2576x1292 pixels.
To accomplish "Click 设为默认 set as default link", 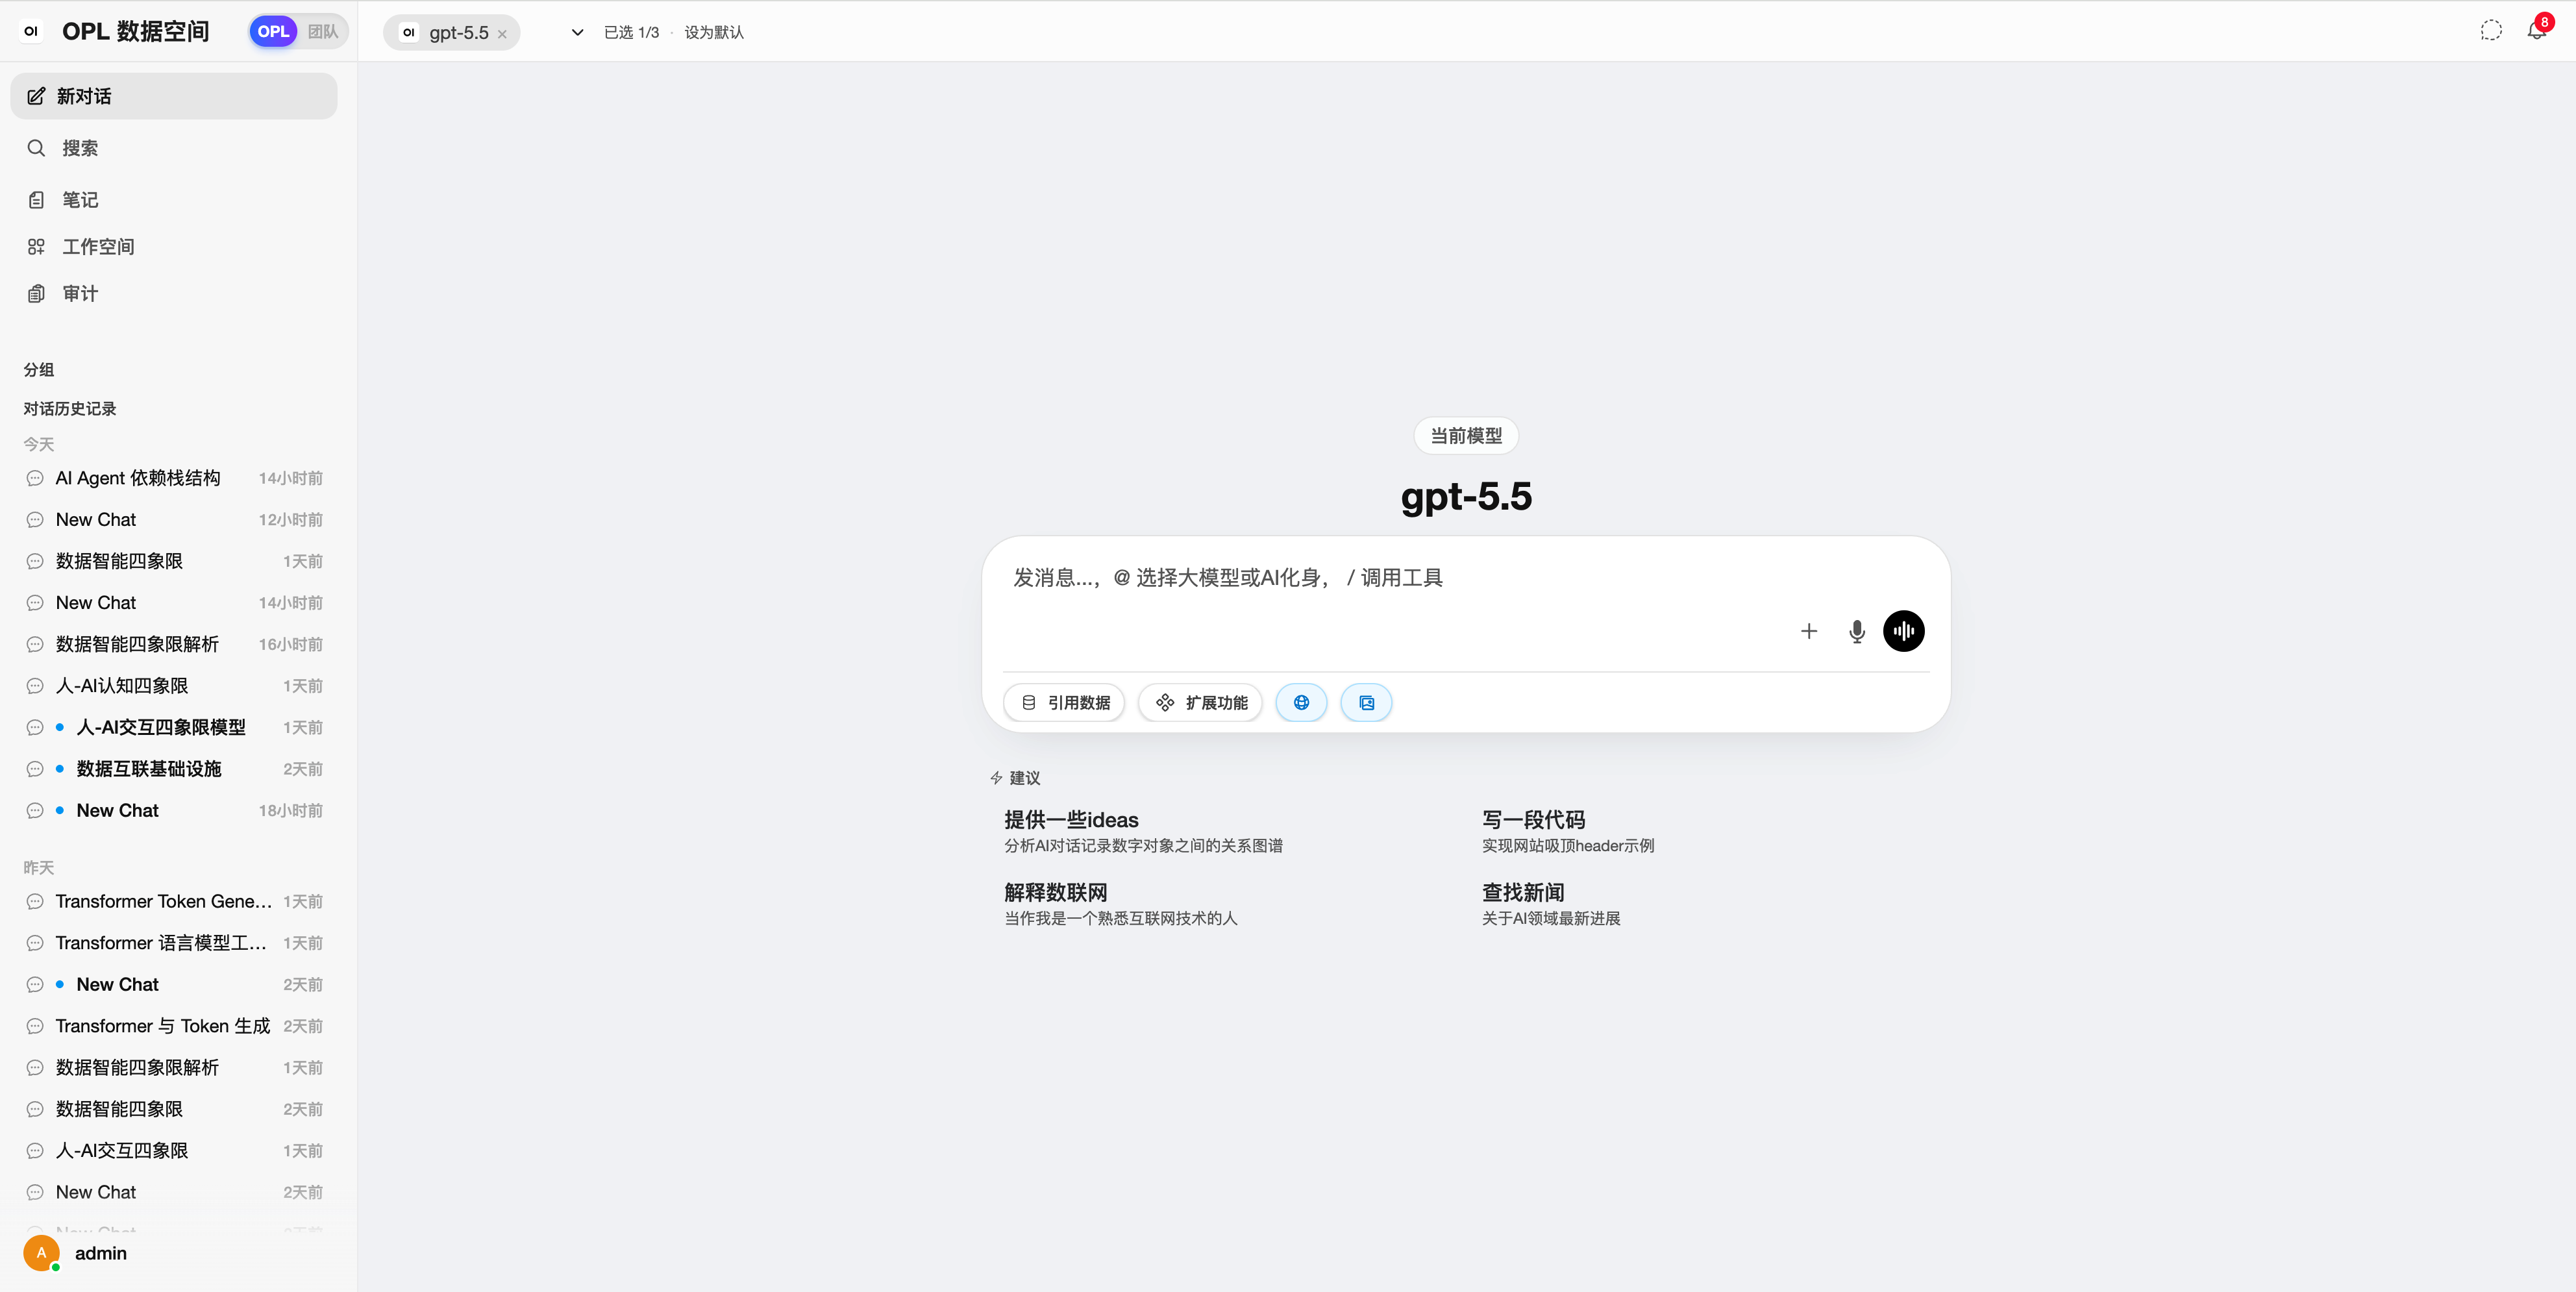I will click(x=714, y=32).
